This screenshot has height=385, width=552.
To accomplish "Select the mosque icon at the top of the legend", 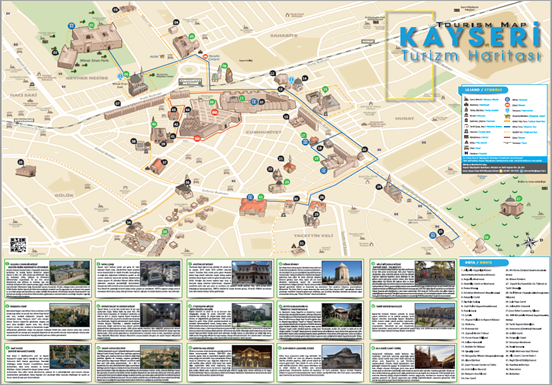I will [x=466, y=99].
